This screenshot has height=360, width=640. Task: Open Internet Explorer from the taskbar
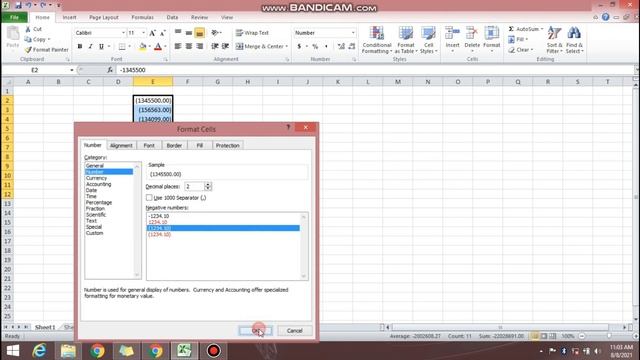point(40,351)
